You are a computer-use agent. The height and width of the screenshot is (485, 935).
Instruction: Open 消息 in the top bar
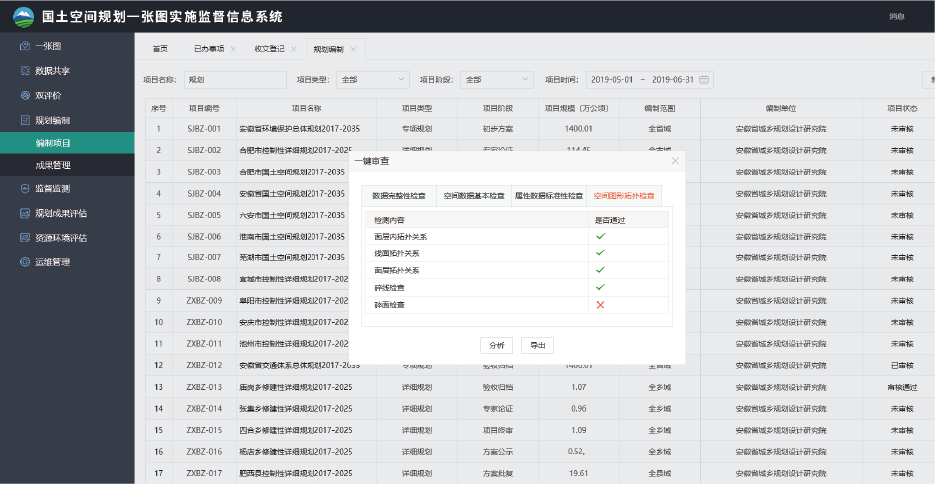896,17
